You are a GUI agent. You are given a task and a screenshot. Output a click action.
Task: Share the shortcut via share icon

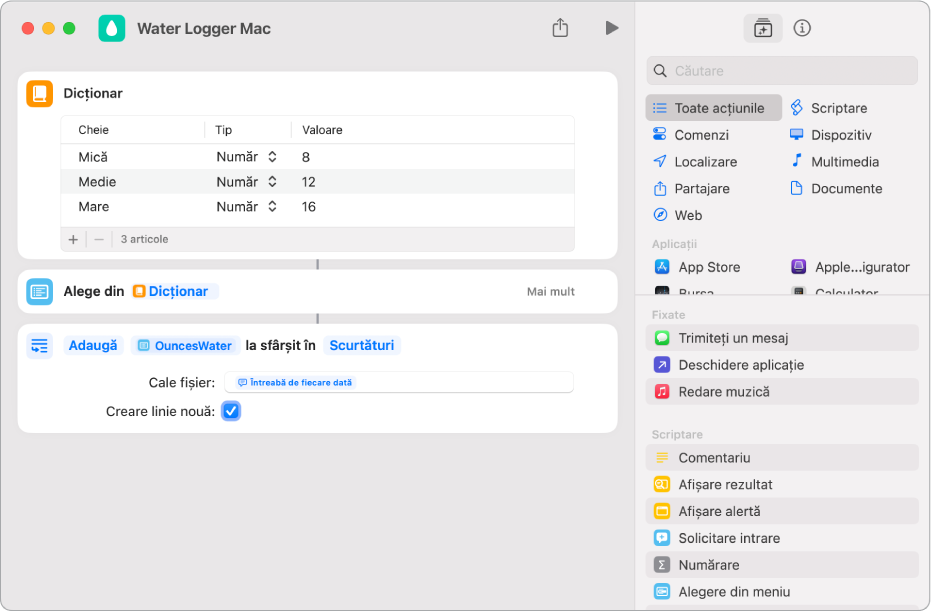coord(560,28)
